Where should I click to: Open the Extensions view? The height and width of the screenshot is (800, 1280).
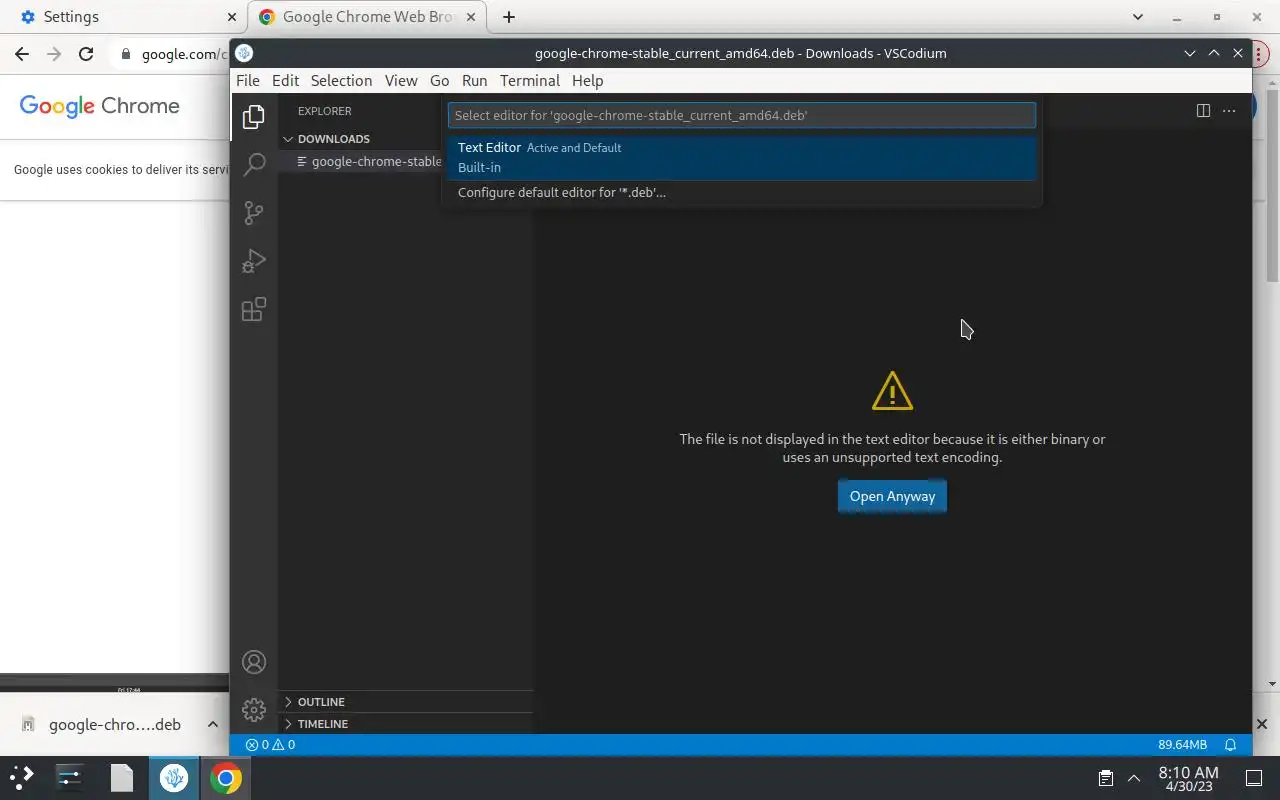pos(254,309)
